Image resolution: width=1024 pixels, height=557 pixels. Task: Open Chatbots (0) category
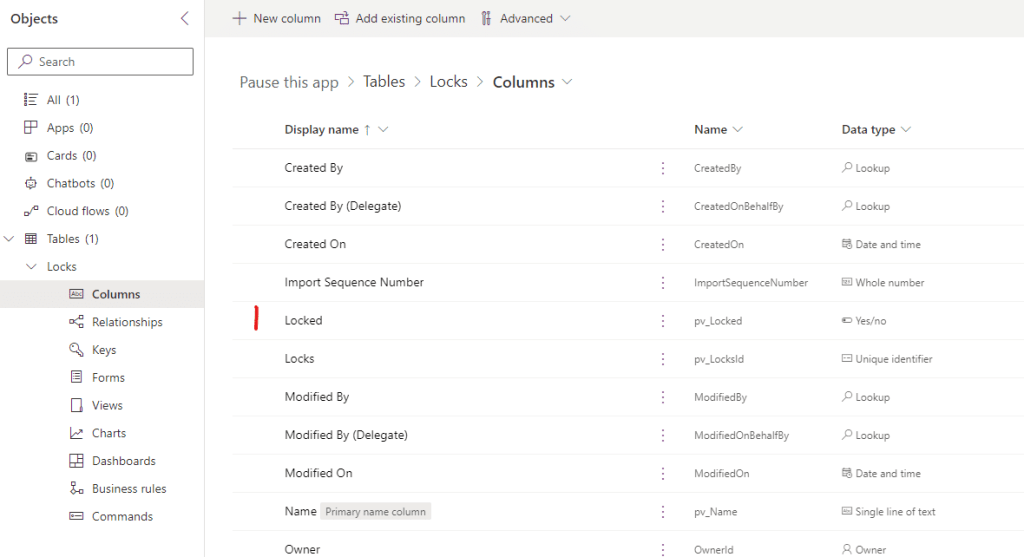click(69, 183)
